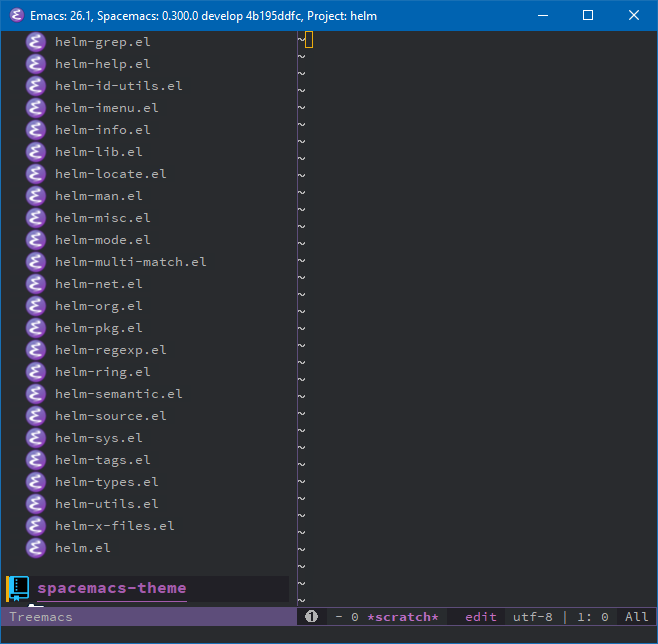Click the Spacemacs logo in title bar
The width and height of the screenshot is (658, 644).
16,16
